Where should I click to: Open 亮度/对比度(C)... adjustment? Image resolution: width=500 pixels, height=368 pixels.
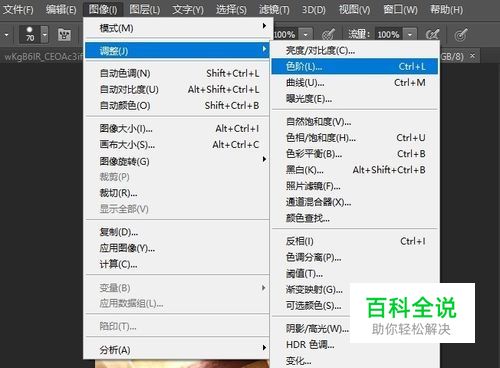coord(355,50)
